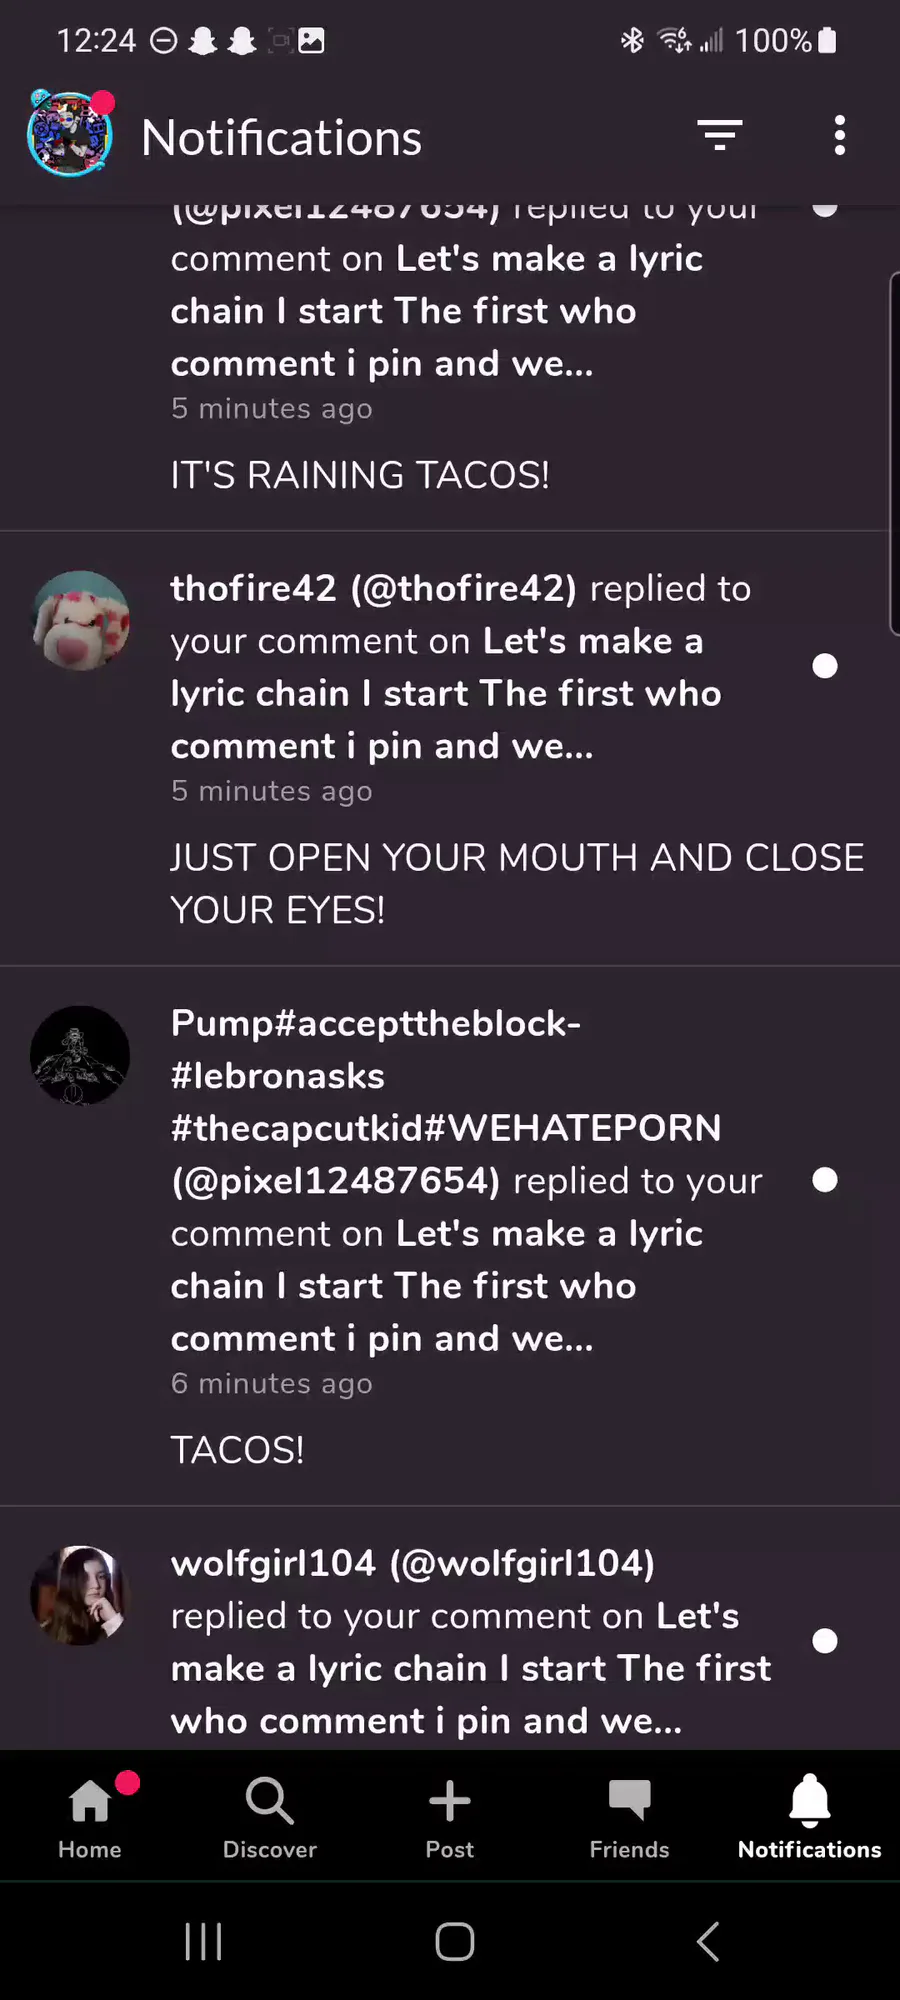
Task: Tap unread dot on thofire42 notification
Action: (825, 666)
